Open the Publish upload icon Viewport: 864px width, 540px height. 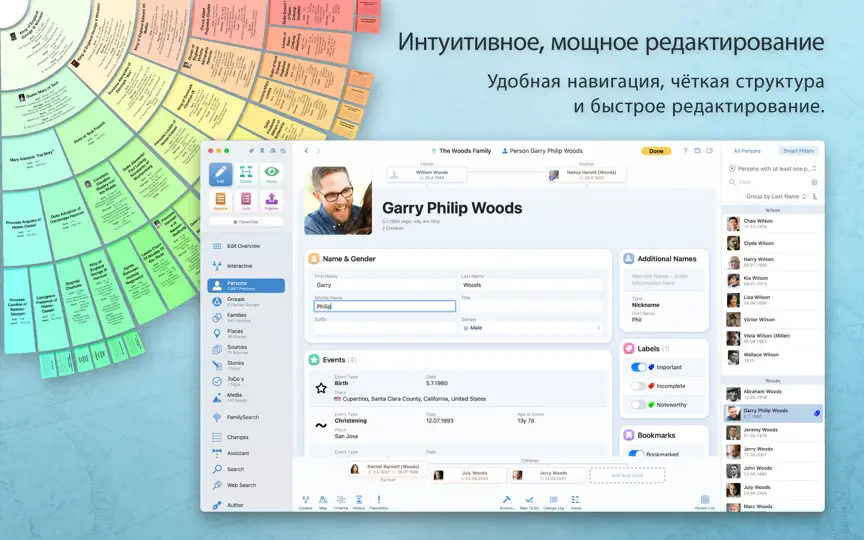271,201
